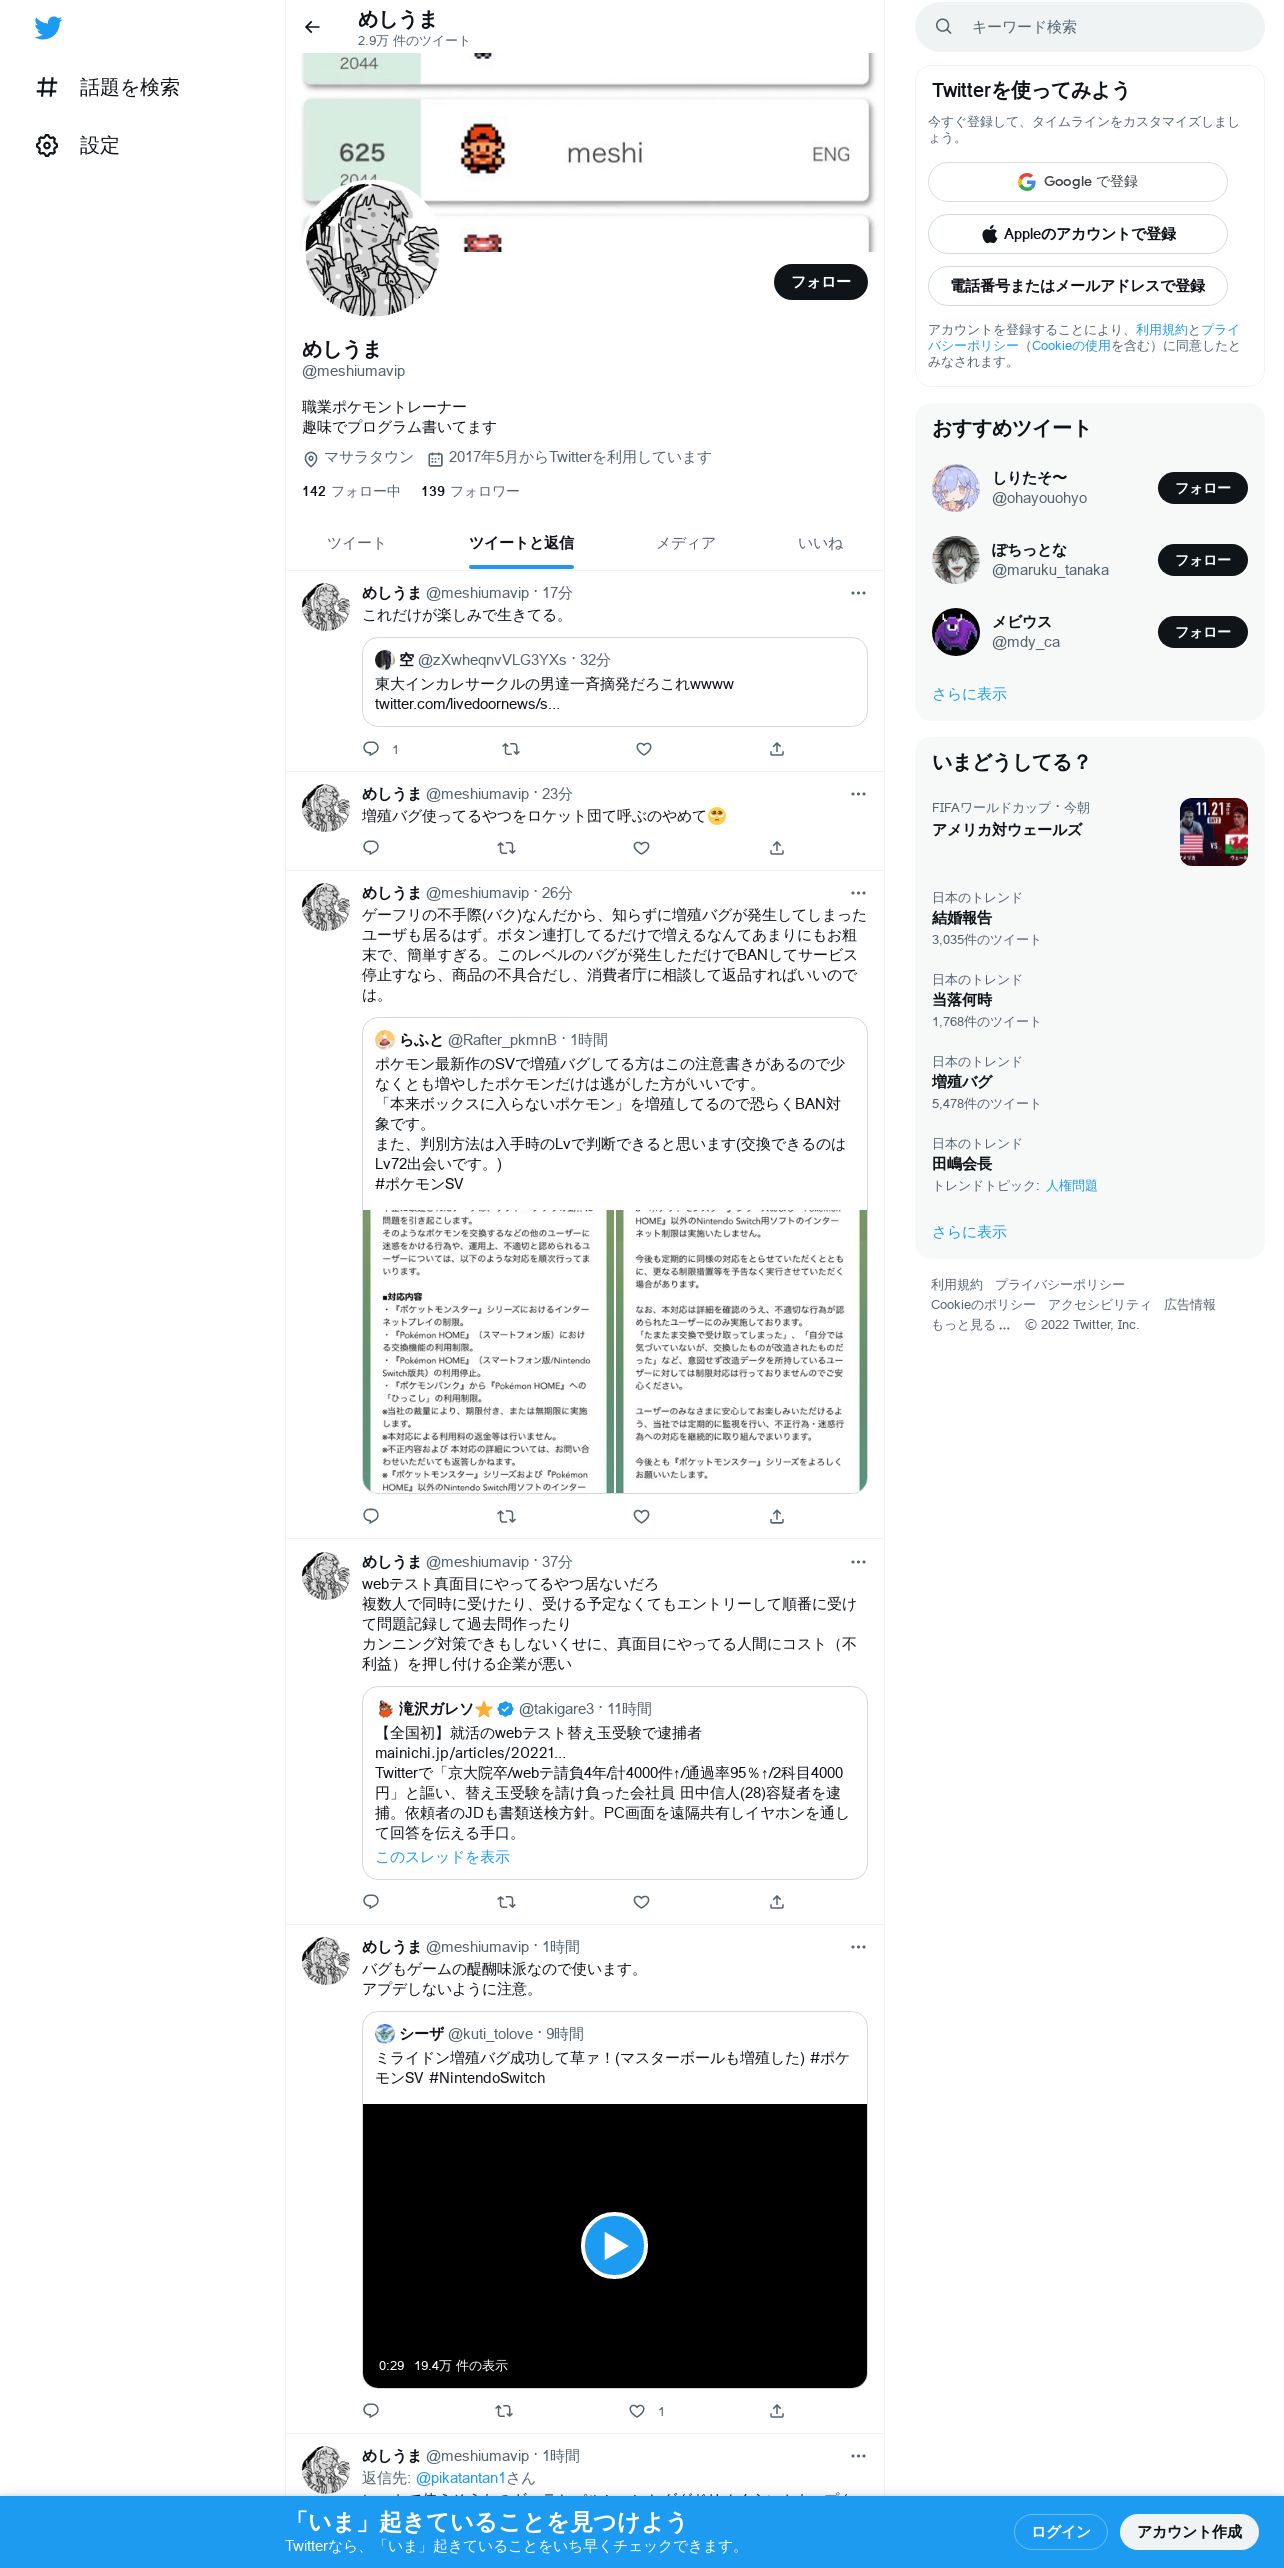This screenshot has width=1284, height=2568.
Task: Show more trends under いまどうしてる？
Action: coord(969,1232)
